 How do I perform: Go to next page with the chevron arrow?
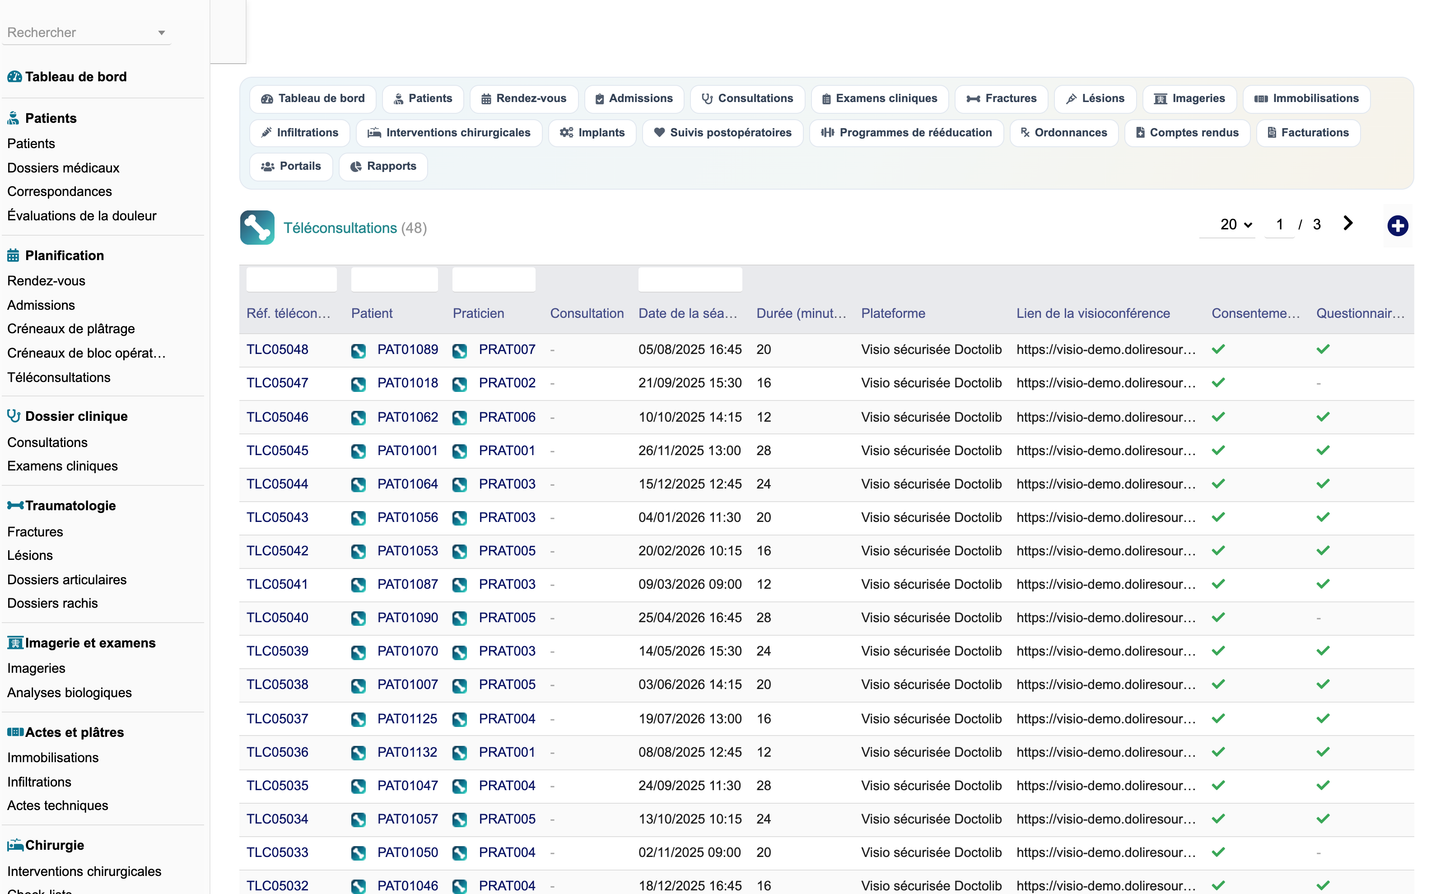pyautogui.click(x=1348, y=224)
